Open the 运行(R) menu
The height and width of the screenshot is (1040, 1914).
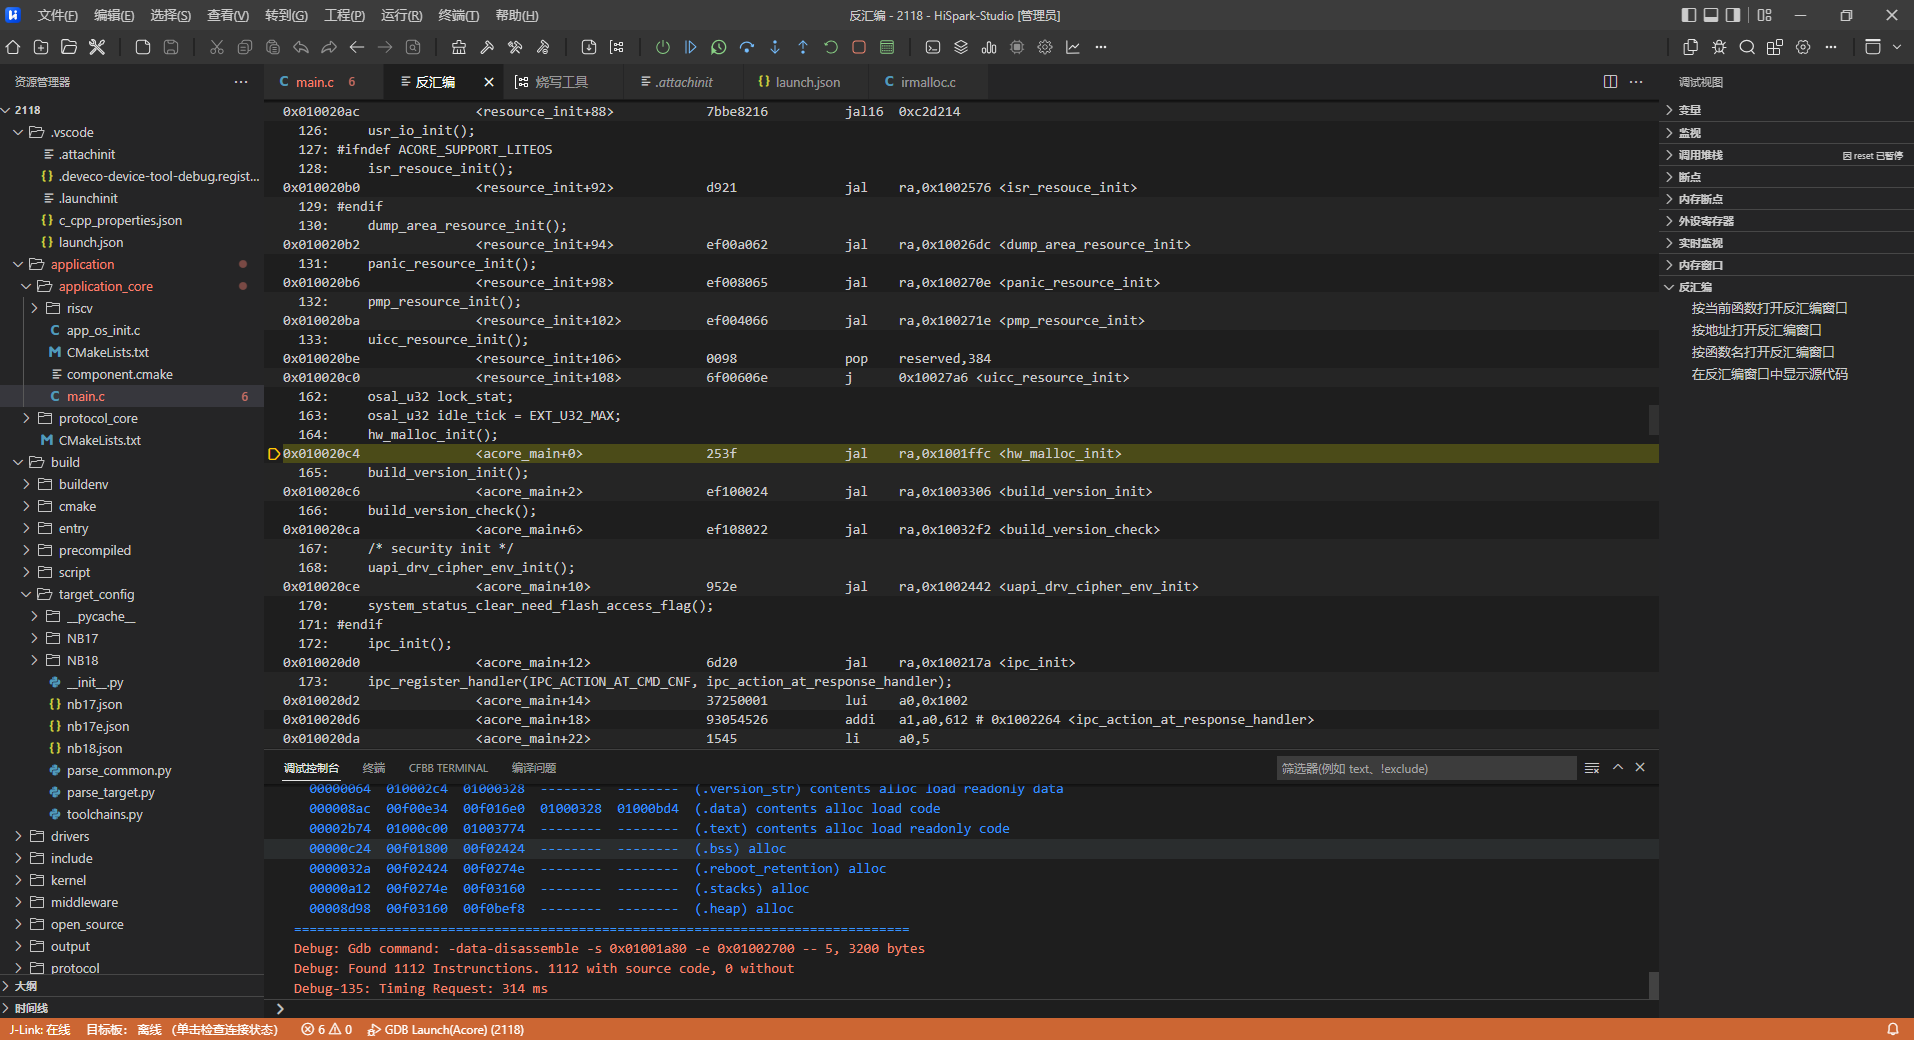tap(401, 15)
